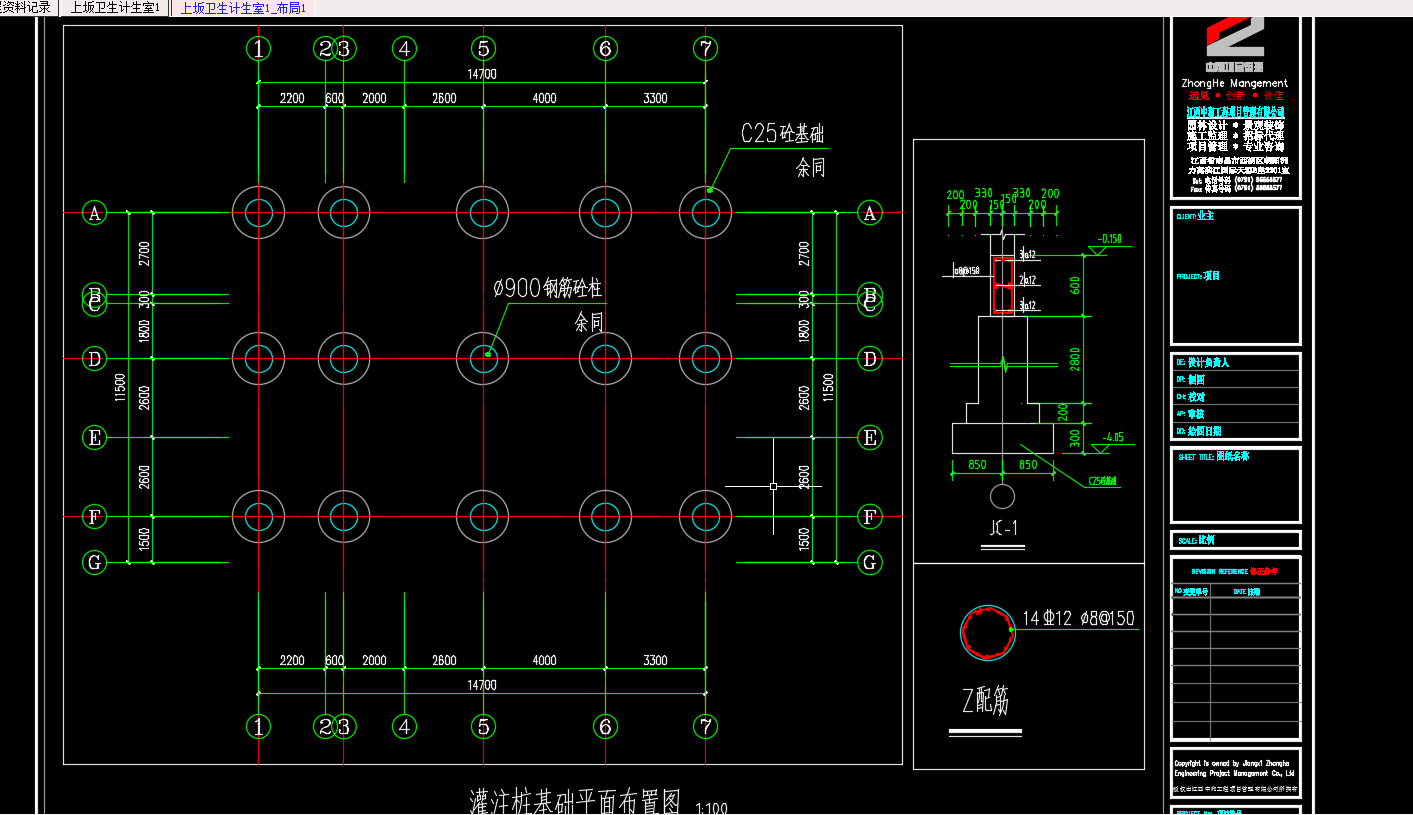Click the DE:设计负责人 row
This screenshot has height=815, width=1413.
click(x=1236, y=362)
